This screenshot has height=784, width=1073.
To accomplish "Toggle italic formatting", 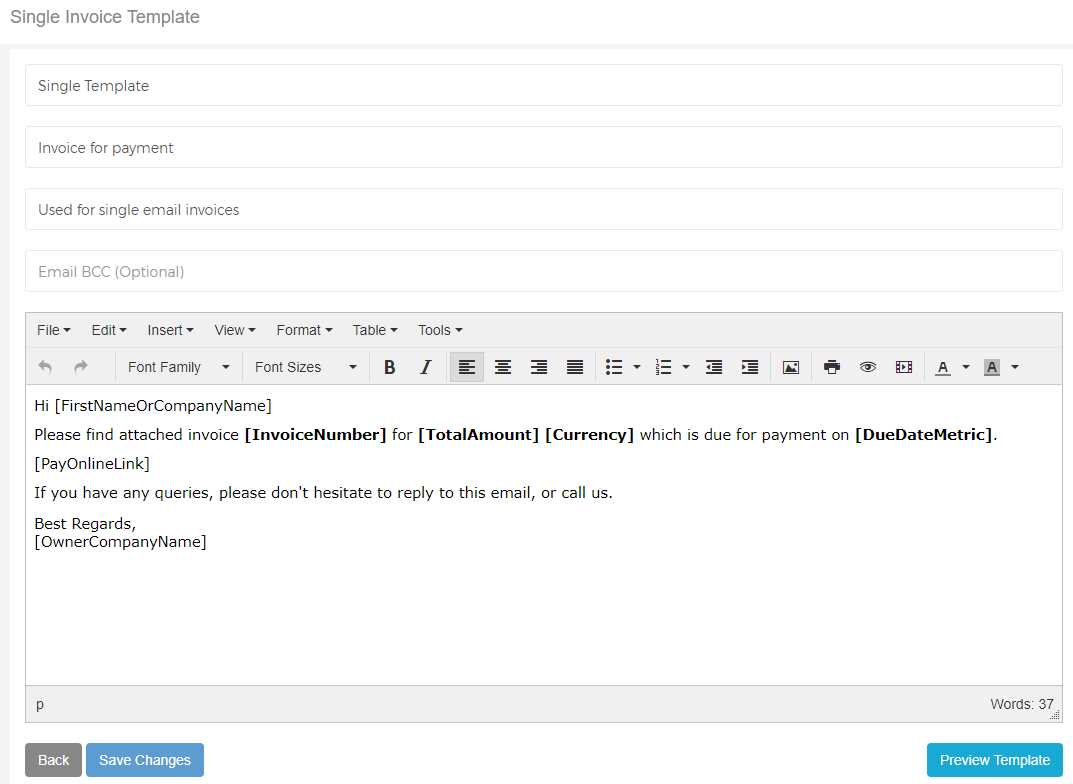I will pyautogui.click(x=426, y=367).
